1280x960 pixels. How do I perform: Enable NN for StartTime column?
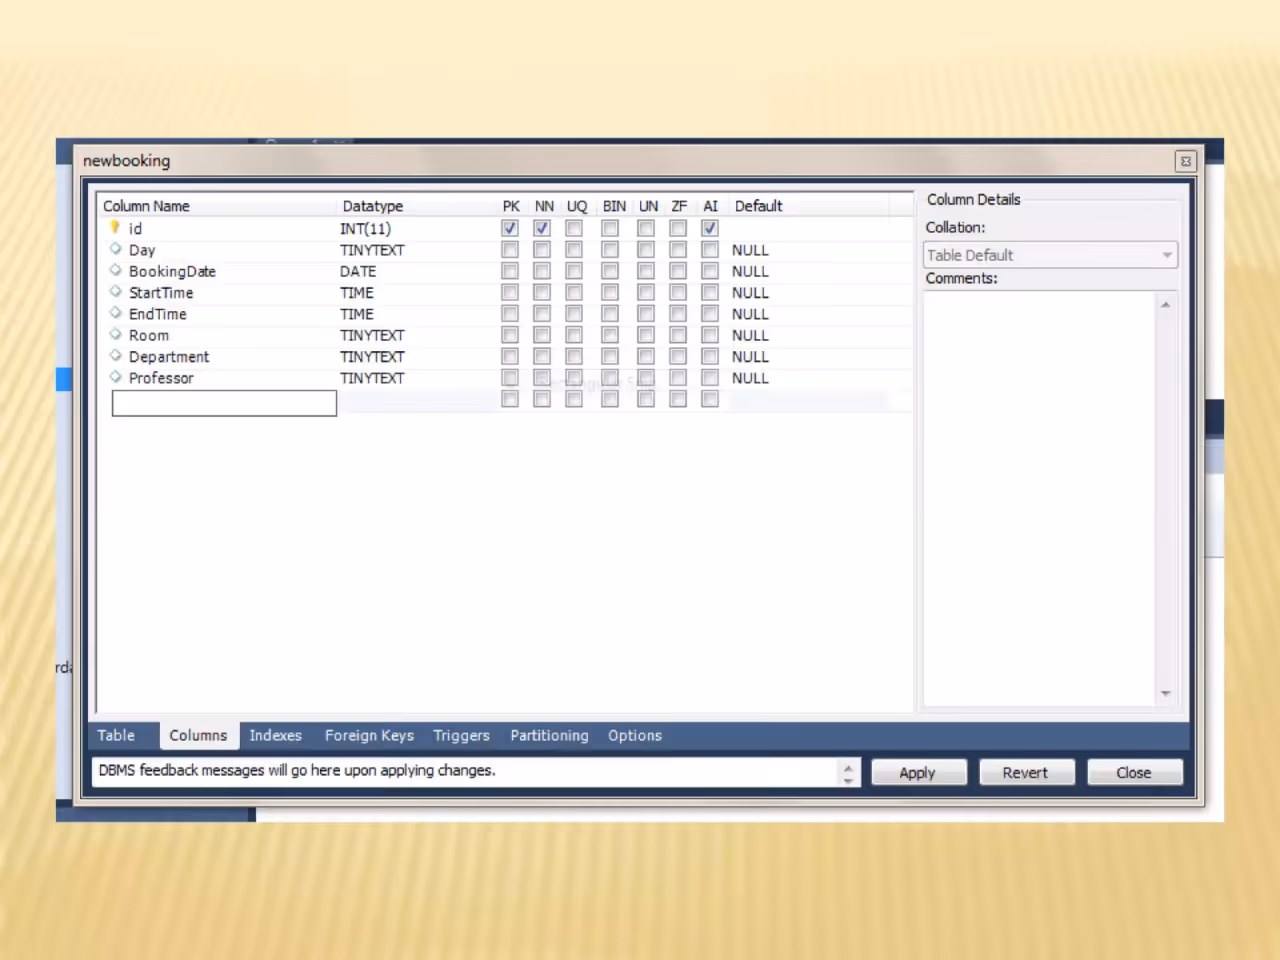coord(542,292)
